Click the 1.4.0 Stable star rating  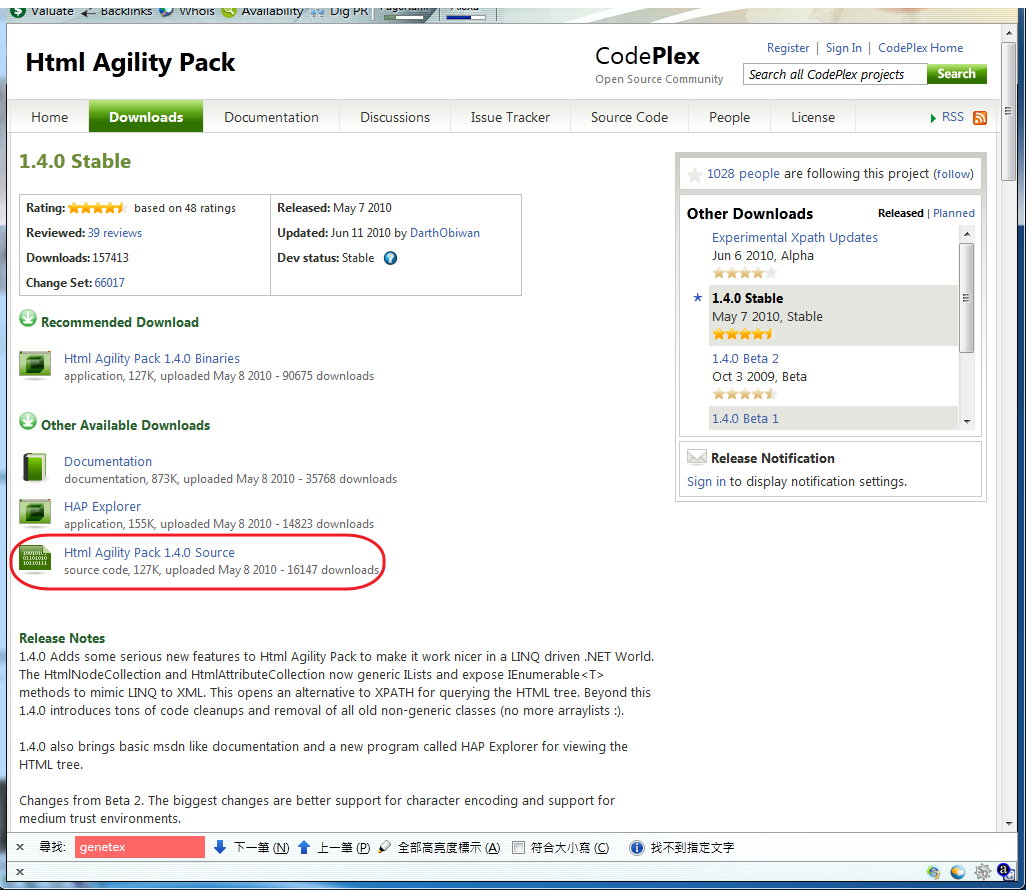(743, 334)
